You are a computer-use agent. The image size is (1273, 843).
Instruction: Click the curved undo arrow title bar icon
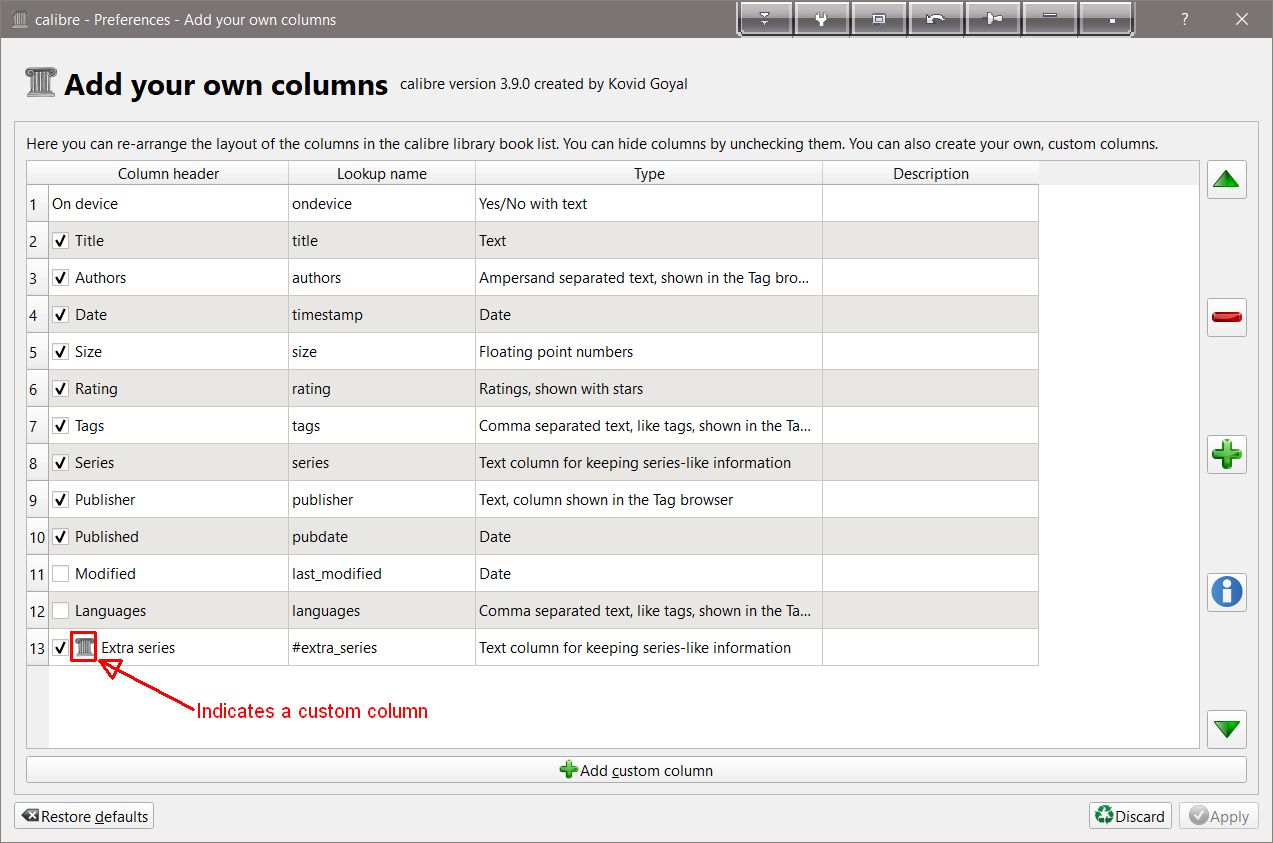[936, 19]
